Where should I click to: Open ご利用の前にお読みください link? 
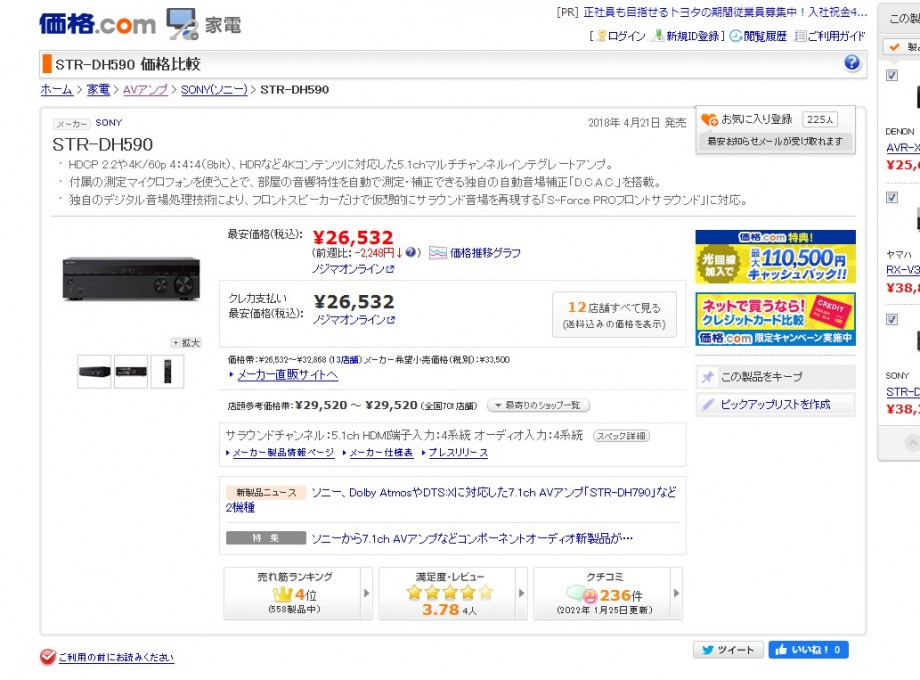click(116, 657)
